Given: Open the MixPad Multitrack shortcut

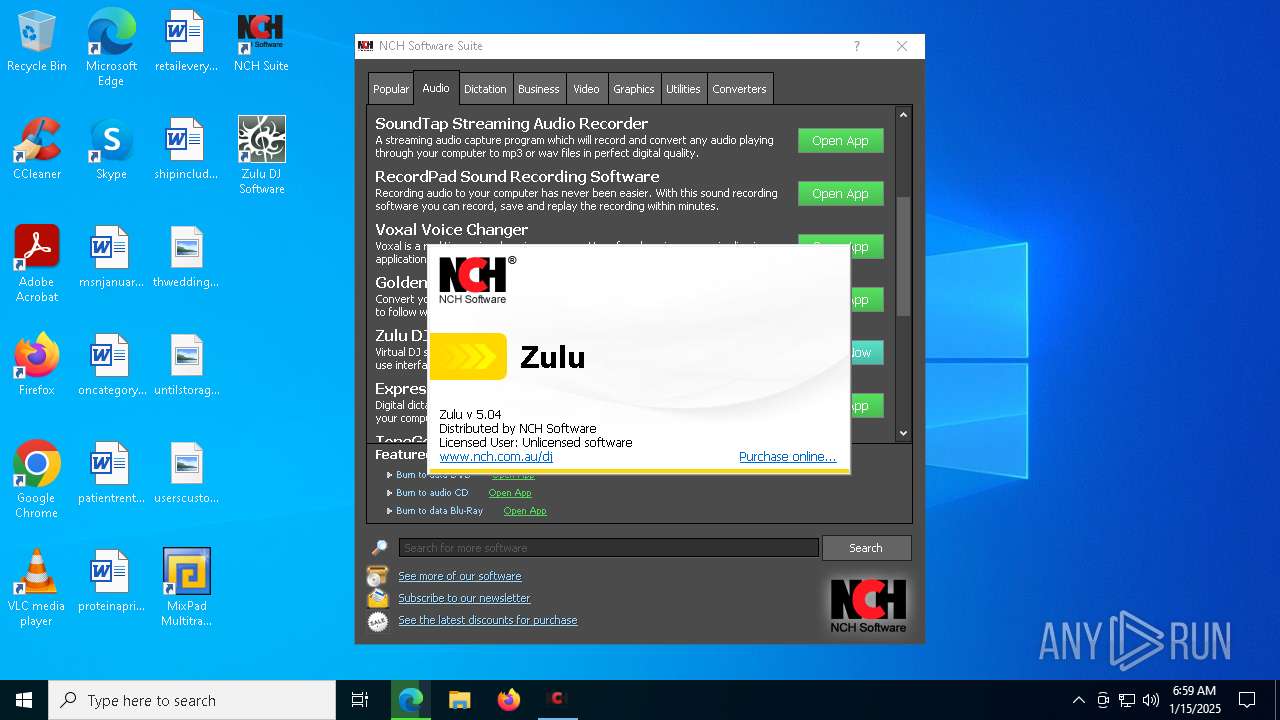Looking at the screenshot, I should 186,587.
